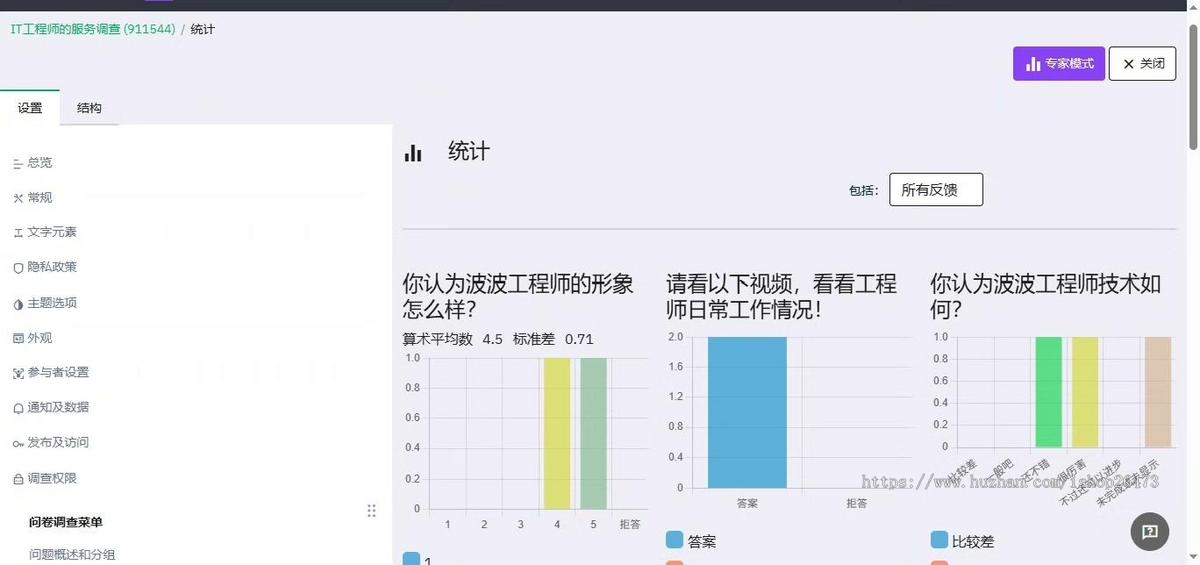This screenshot has width=1200, height=565.
Task: Open 问题概述和分组 question overview menu item
Action: (72, 554)
